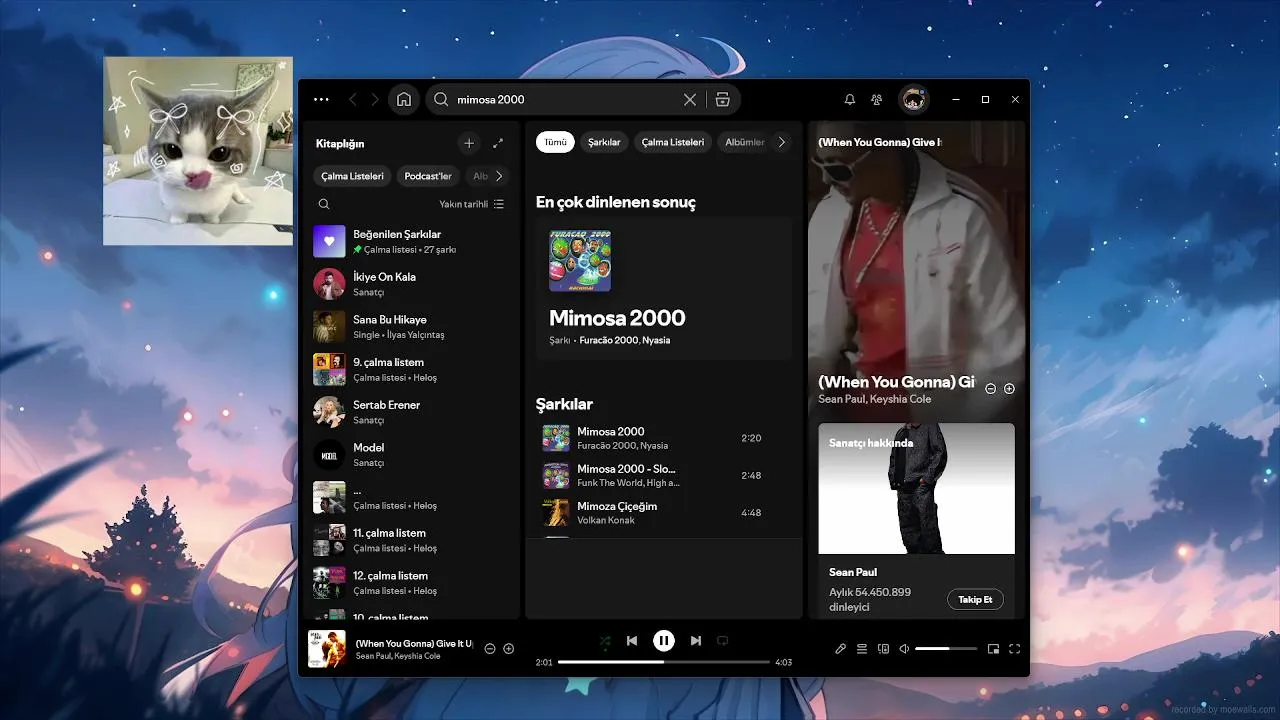Open 9. çalma listem playlist

click(410, 370)
